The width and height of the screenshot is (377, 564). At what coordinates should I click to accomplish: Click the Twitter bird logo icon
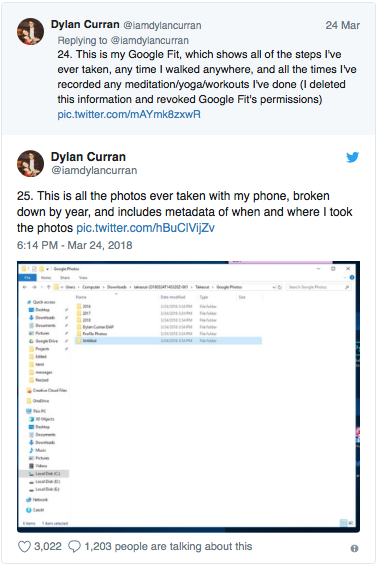353,157
